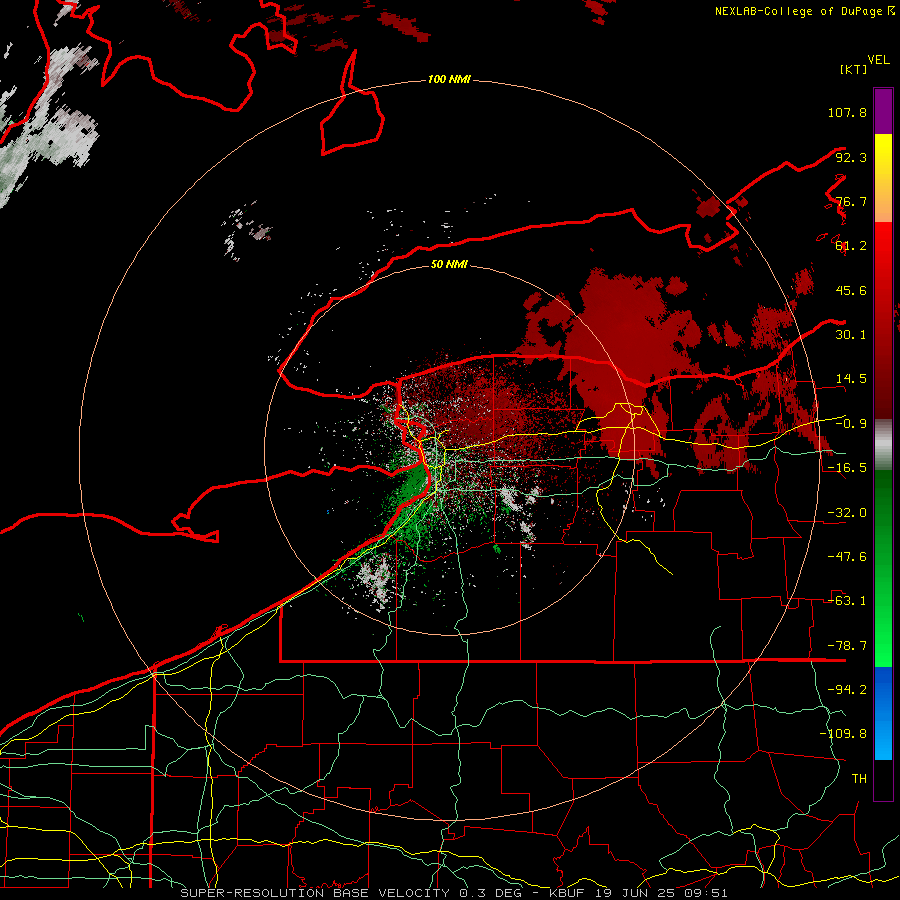Click the 14.5 value on velocity scale
Screen dimensions: 900x900
(x=851, y=379)
